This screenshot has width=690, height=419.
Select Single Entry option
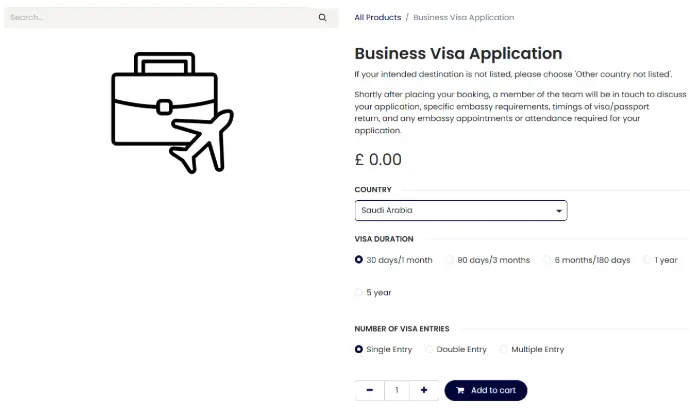[x=359, y=349]
